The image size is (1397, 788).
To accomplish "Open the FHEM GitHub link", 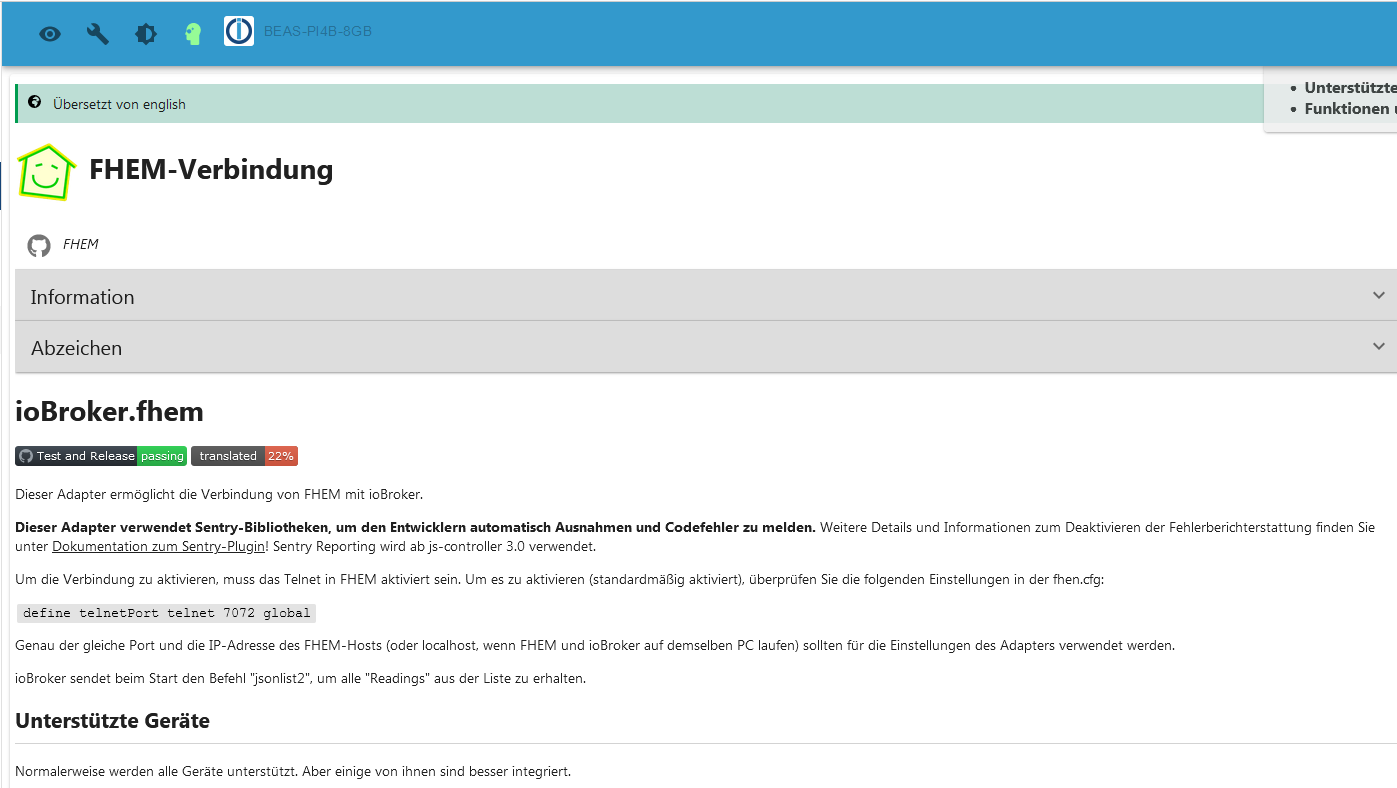I will pos(81,244).
